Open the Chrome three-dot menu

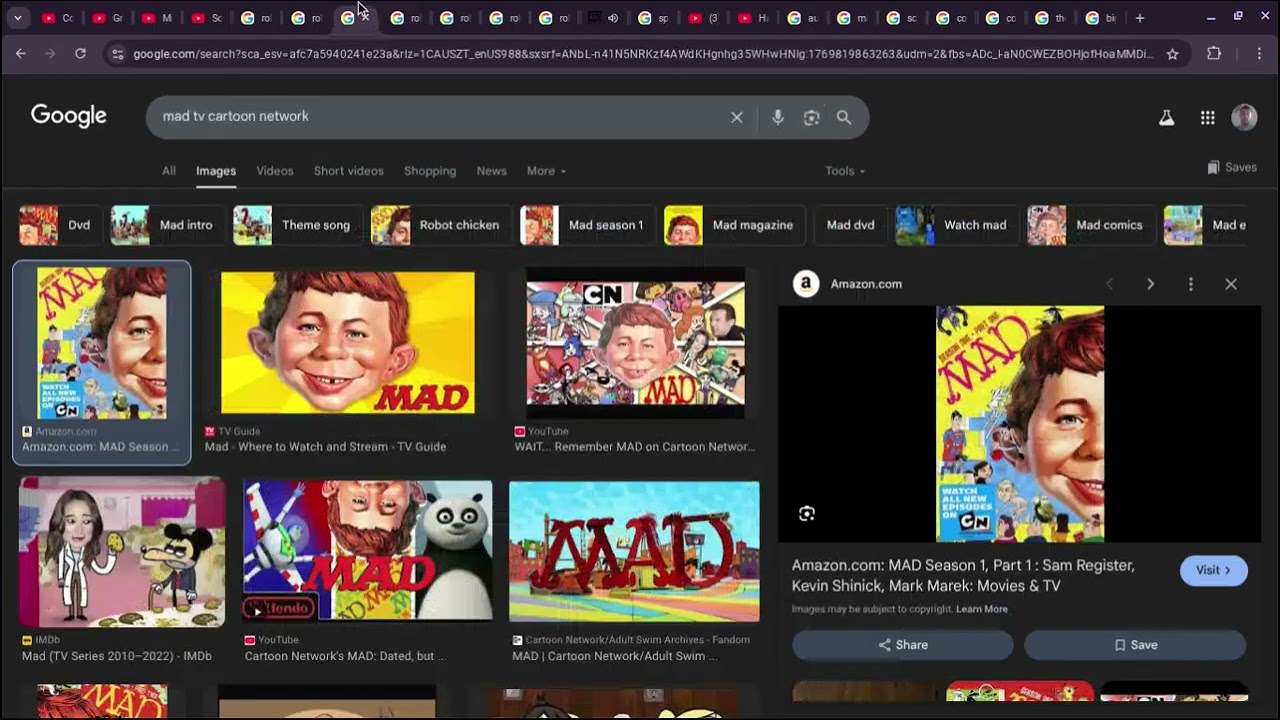[x=1258, y=53]
